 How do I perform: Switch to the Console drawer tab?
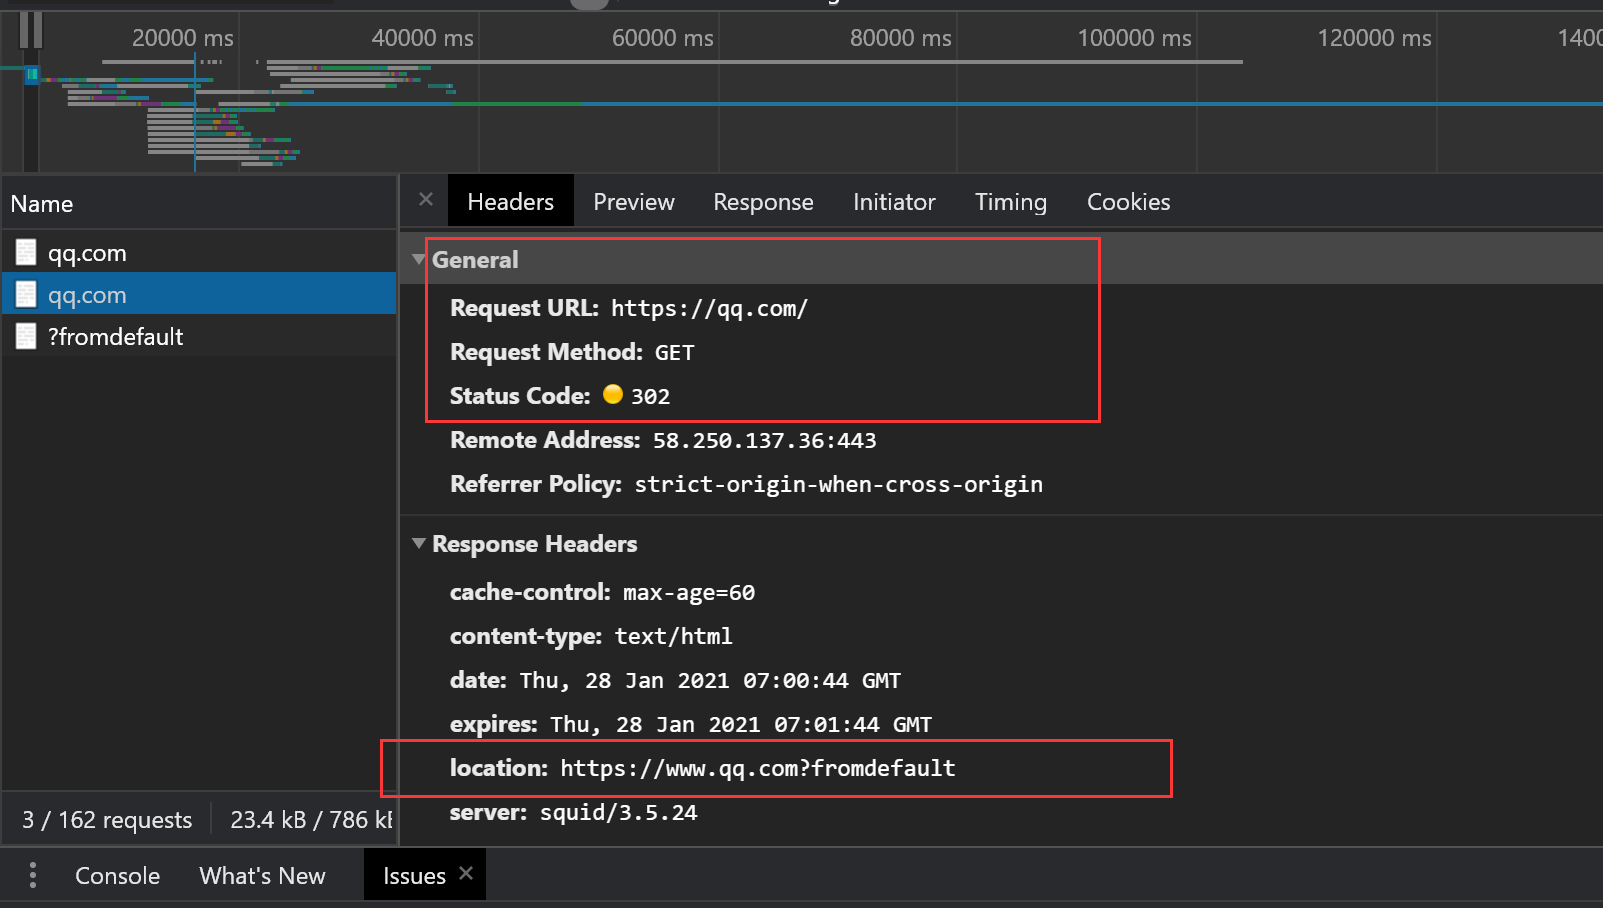(117, 875)
